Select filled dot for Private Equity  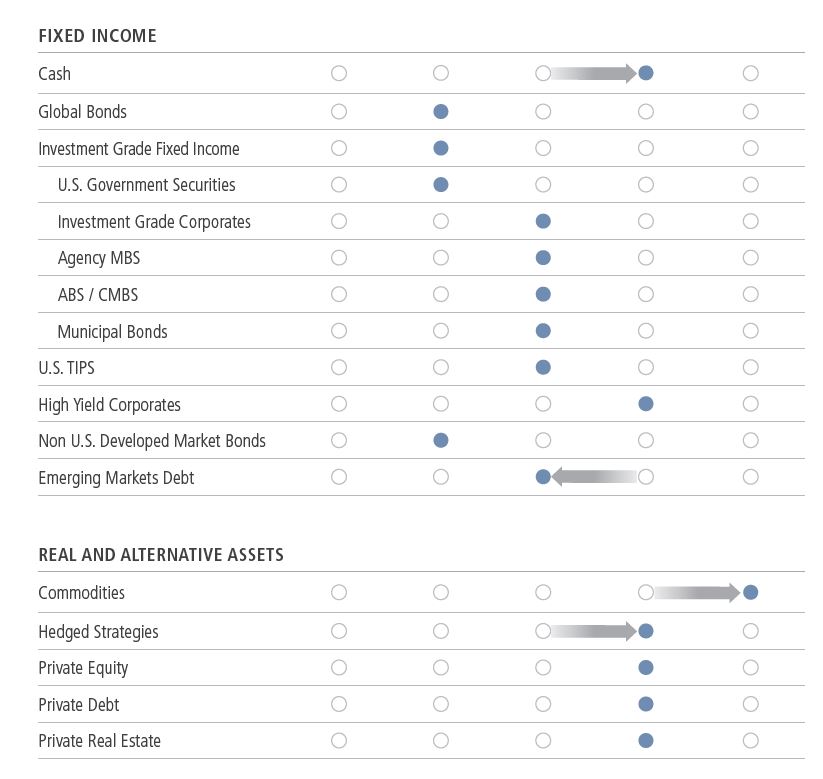646,668
